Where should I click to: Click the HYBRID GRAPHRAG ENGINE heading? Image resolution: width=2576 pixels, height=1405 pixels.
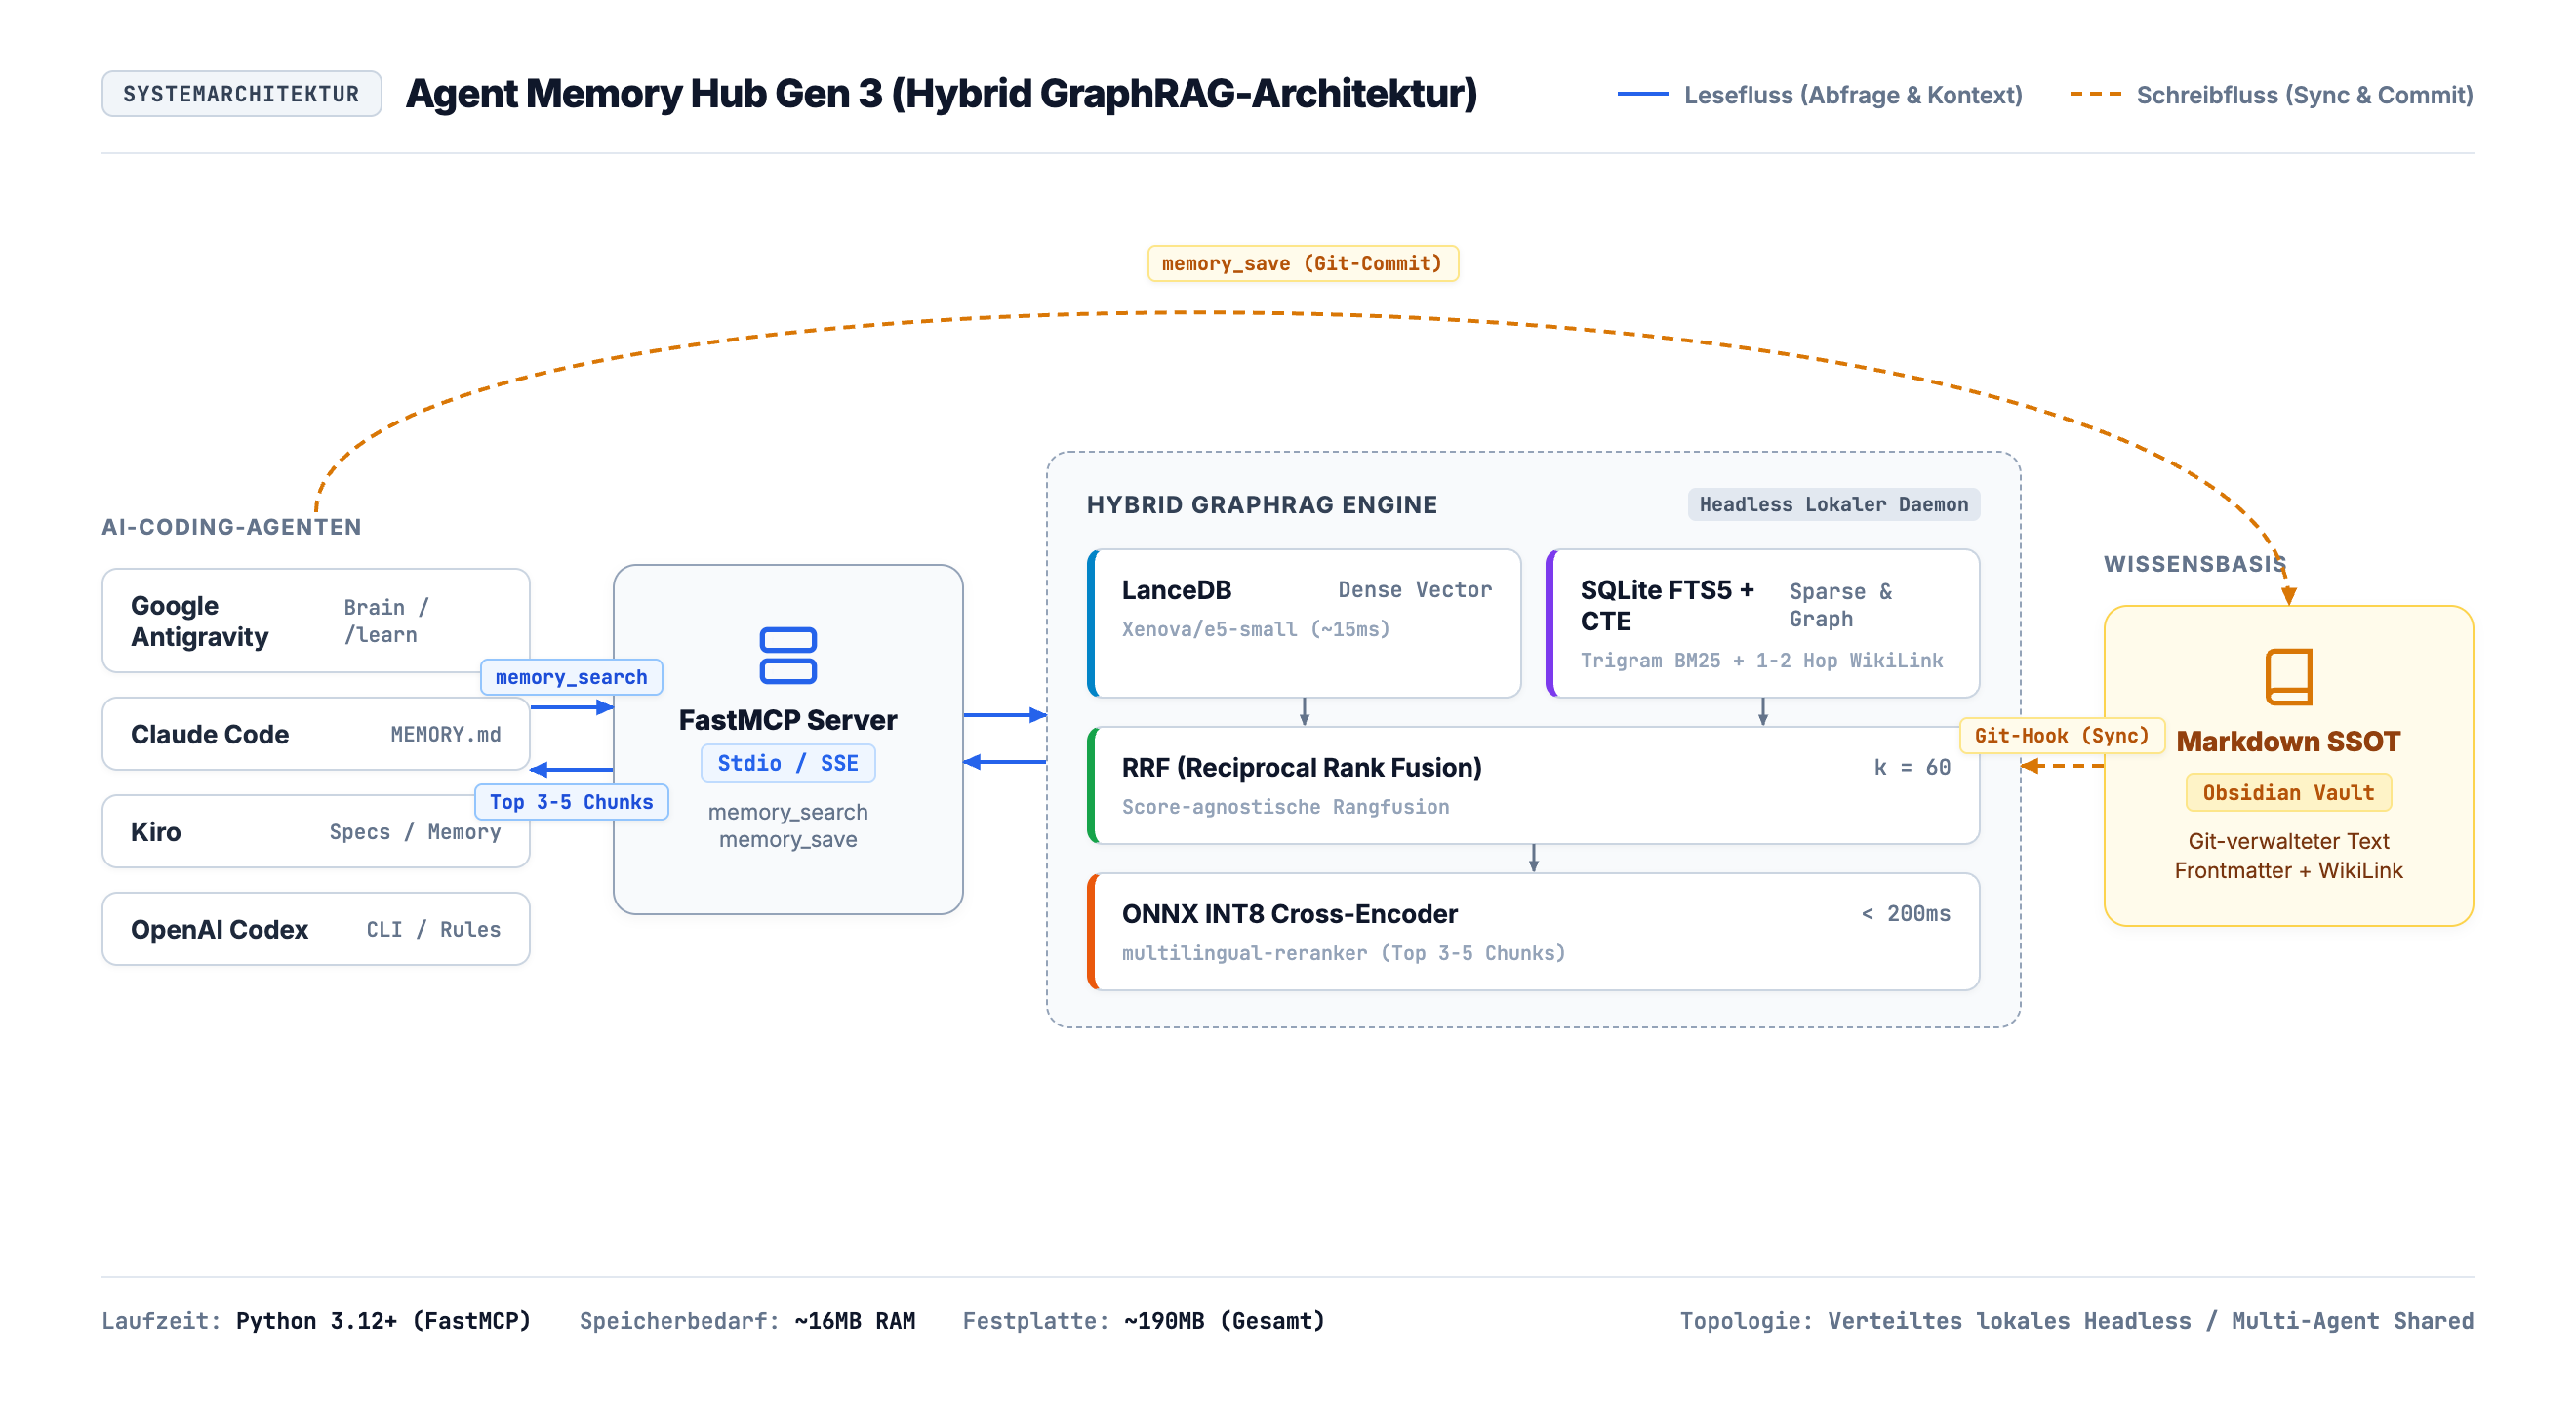point(1262,504)
